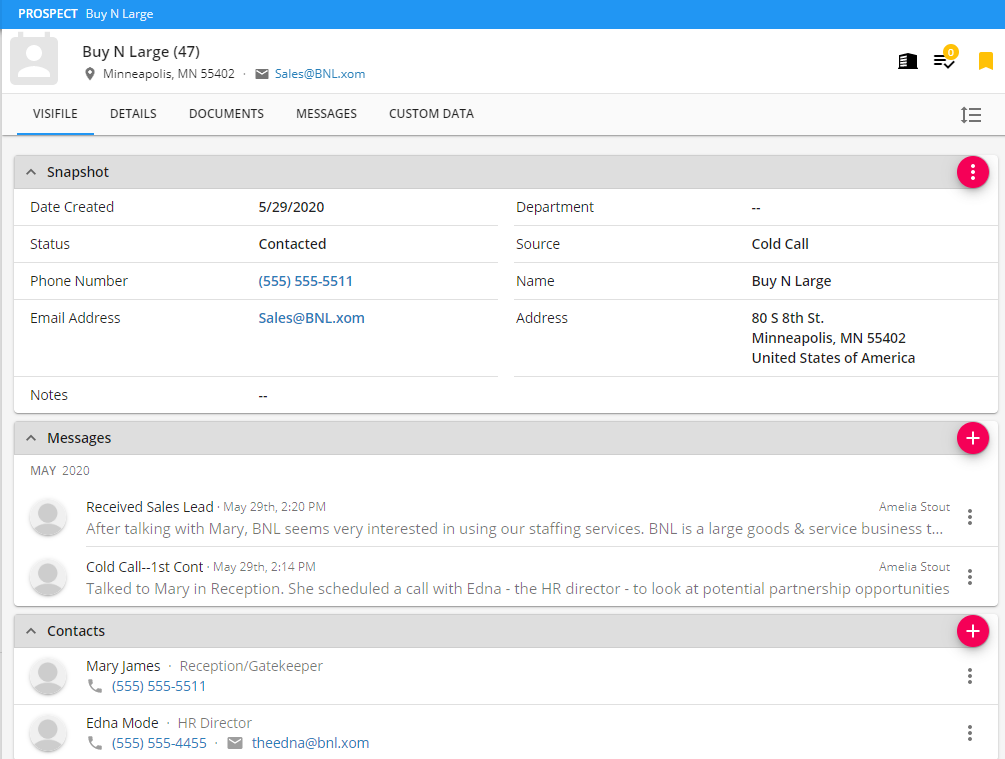Collapse the Contacts section
The width and height of the screenshot is (1005, 759).
pos(31,631)
